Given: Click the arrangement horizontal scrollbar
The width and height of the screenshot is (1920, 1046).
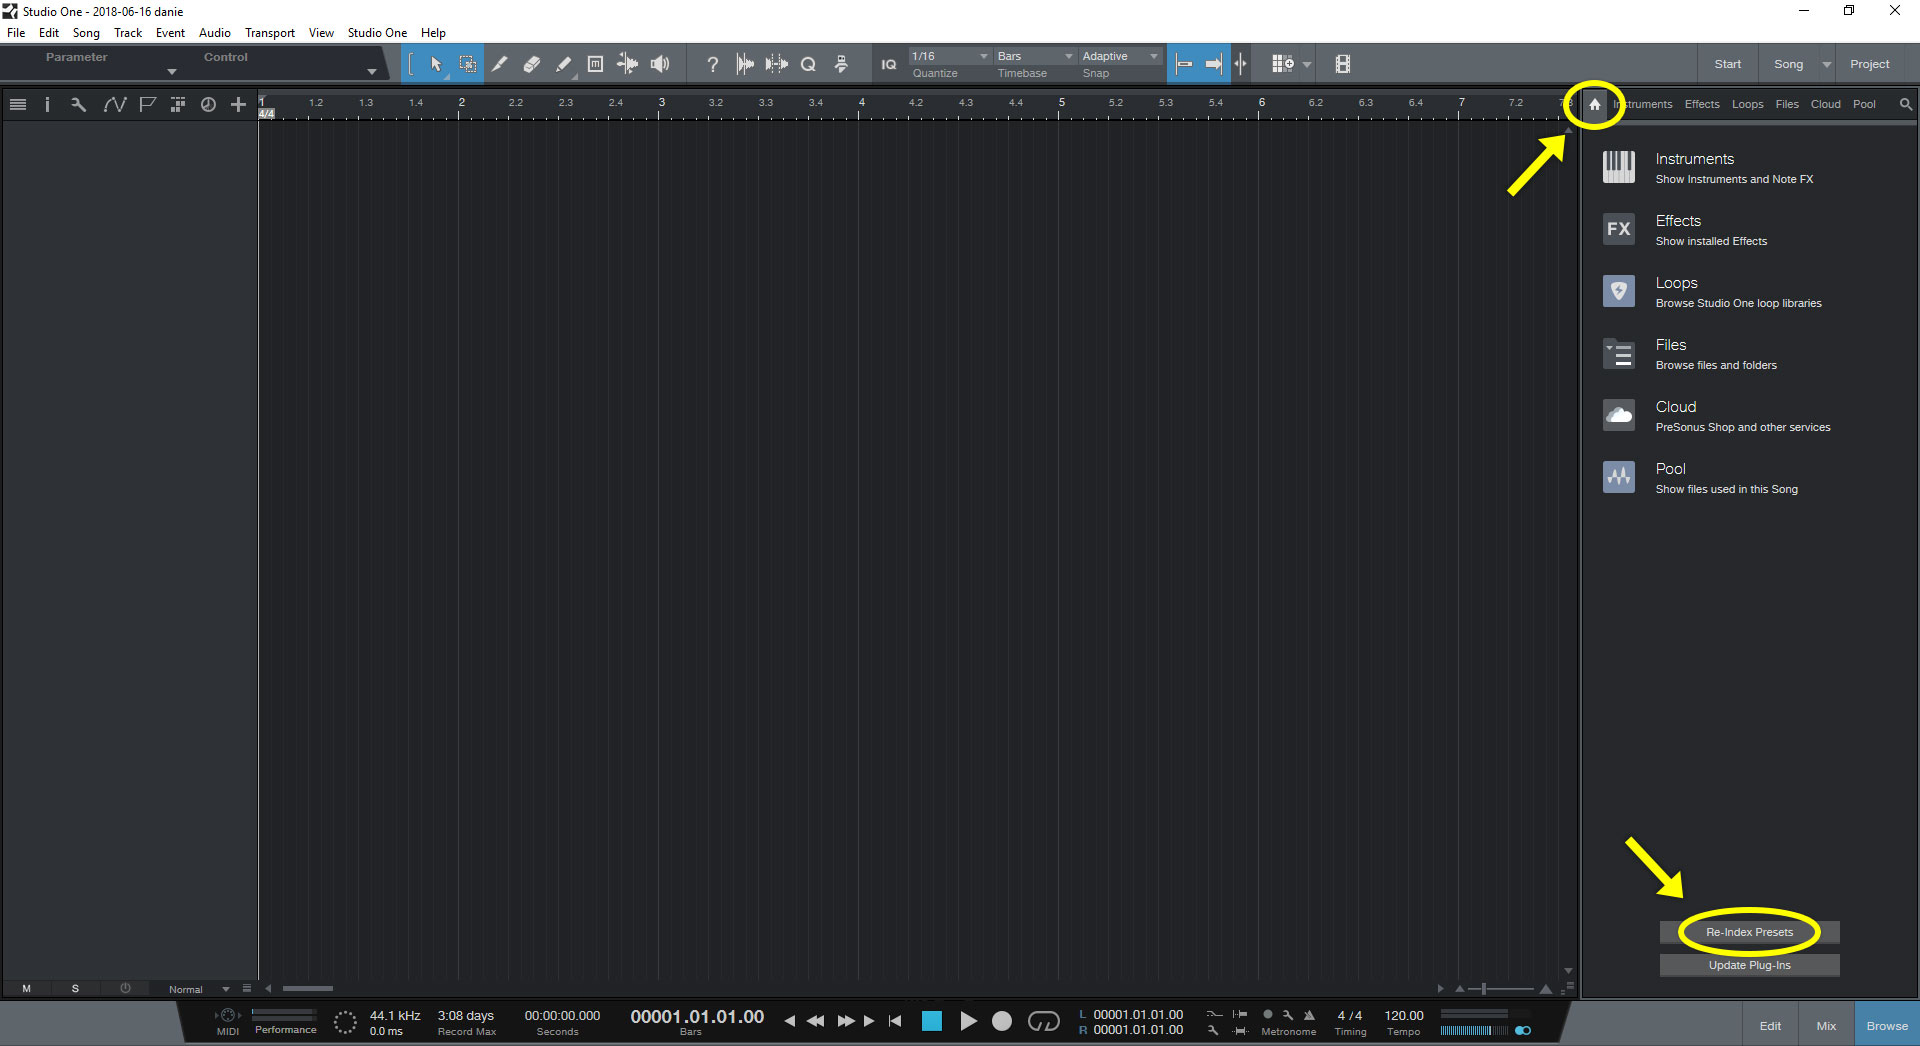Looking at the screenshot, I should [x=307, y=989].
